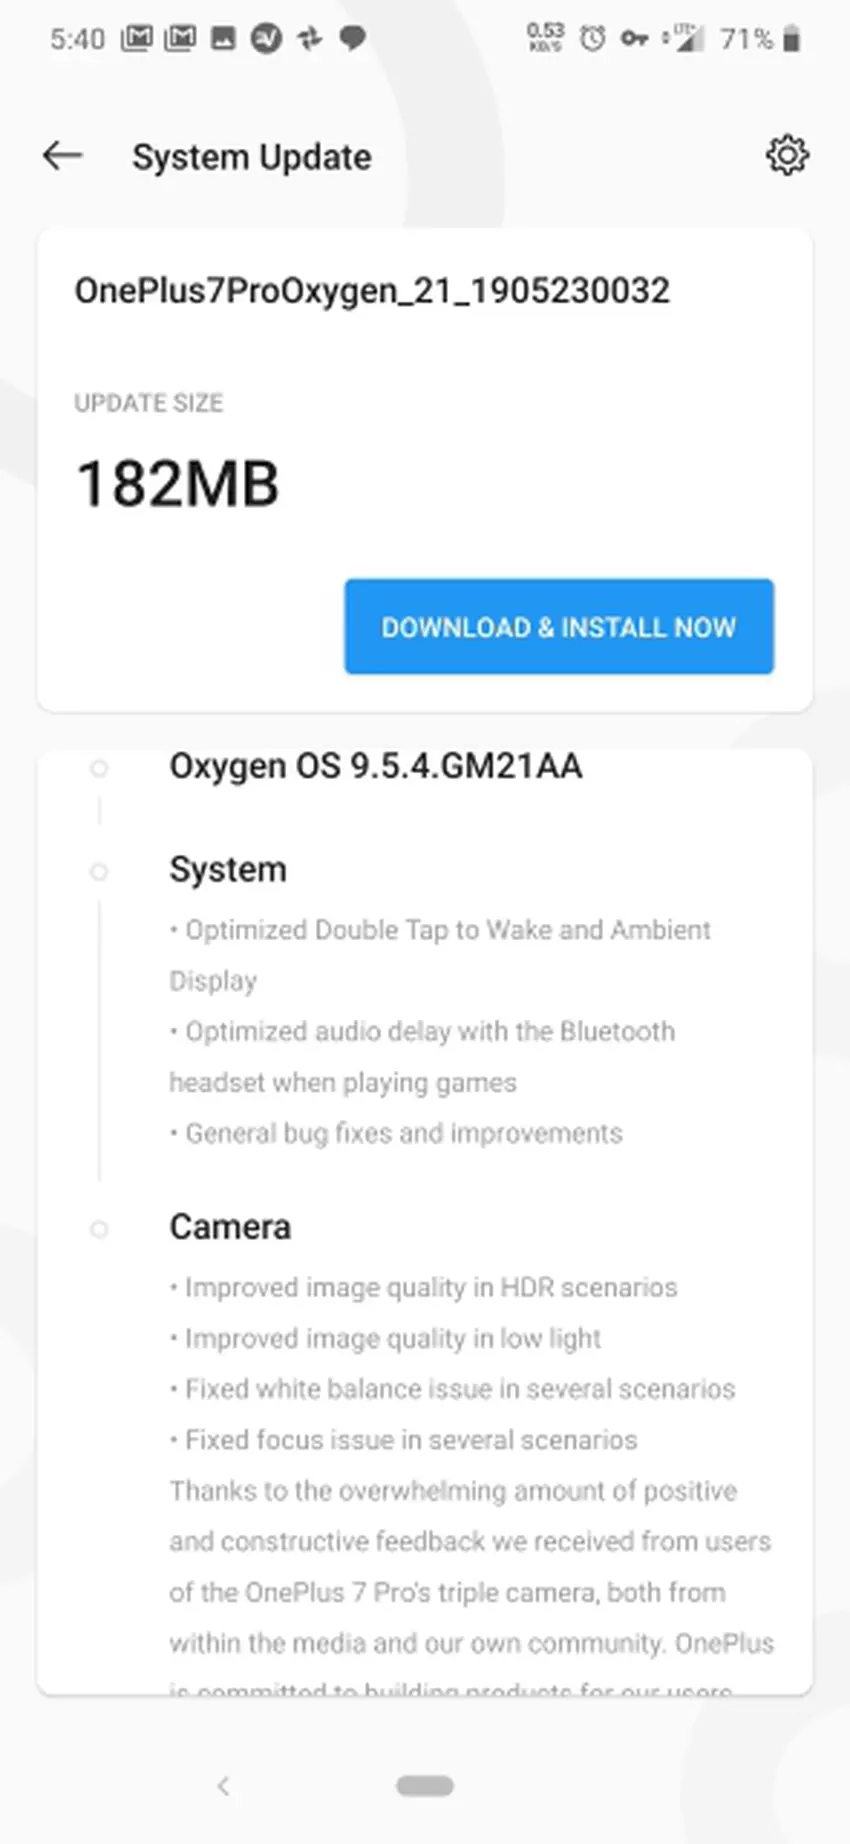Screen dimensions: 850x1844
Task: Tap the pinwheel notification icon
Action: coord(309,39)
